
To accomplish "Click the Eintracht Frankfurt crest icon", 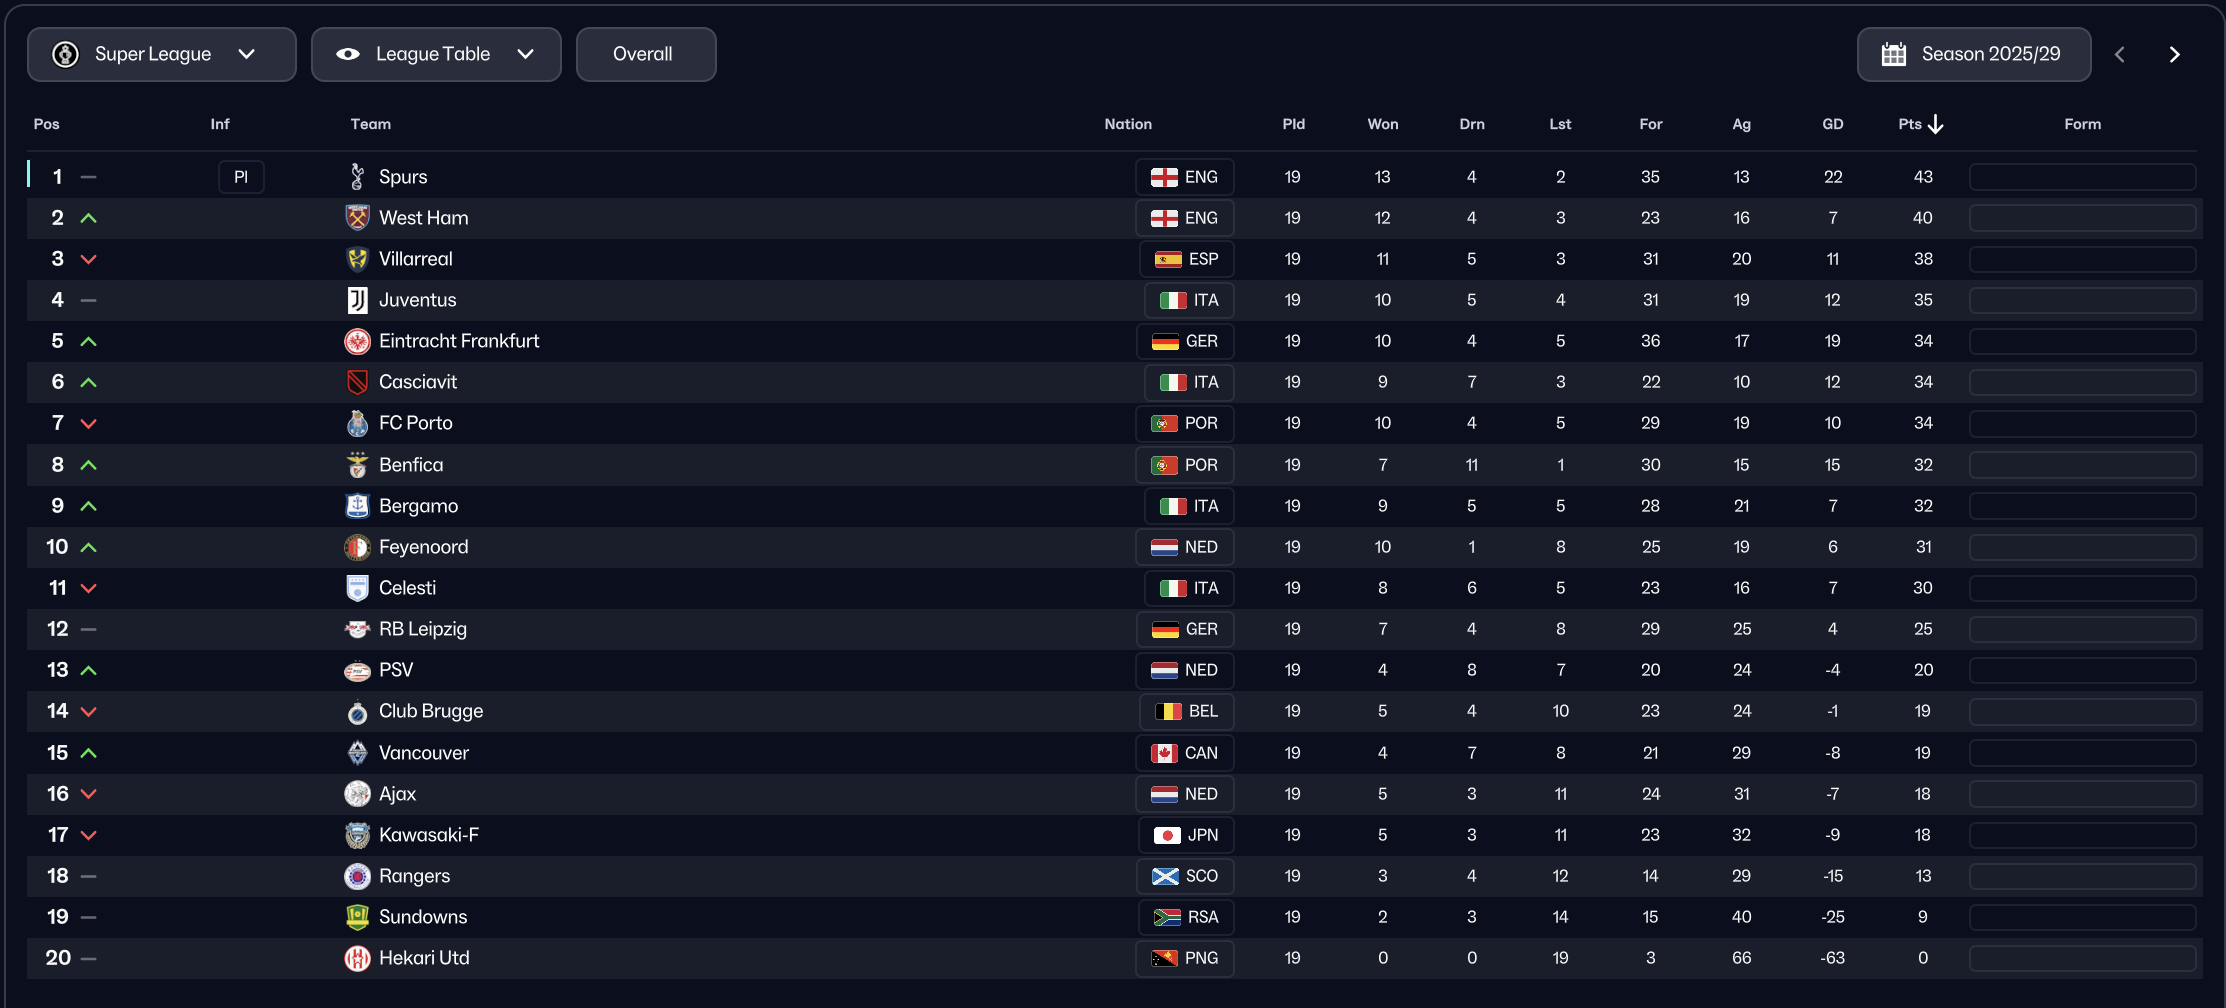I will click(357, 341).
